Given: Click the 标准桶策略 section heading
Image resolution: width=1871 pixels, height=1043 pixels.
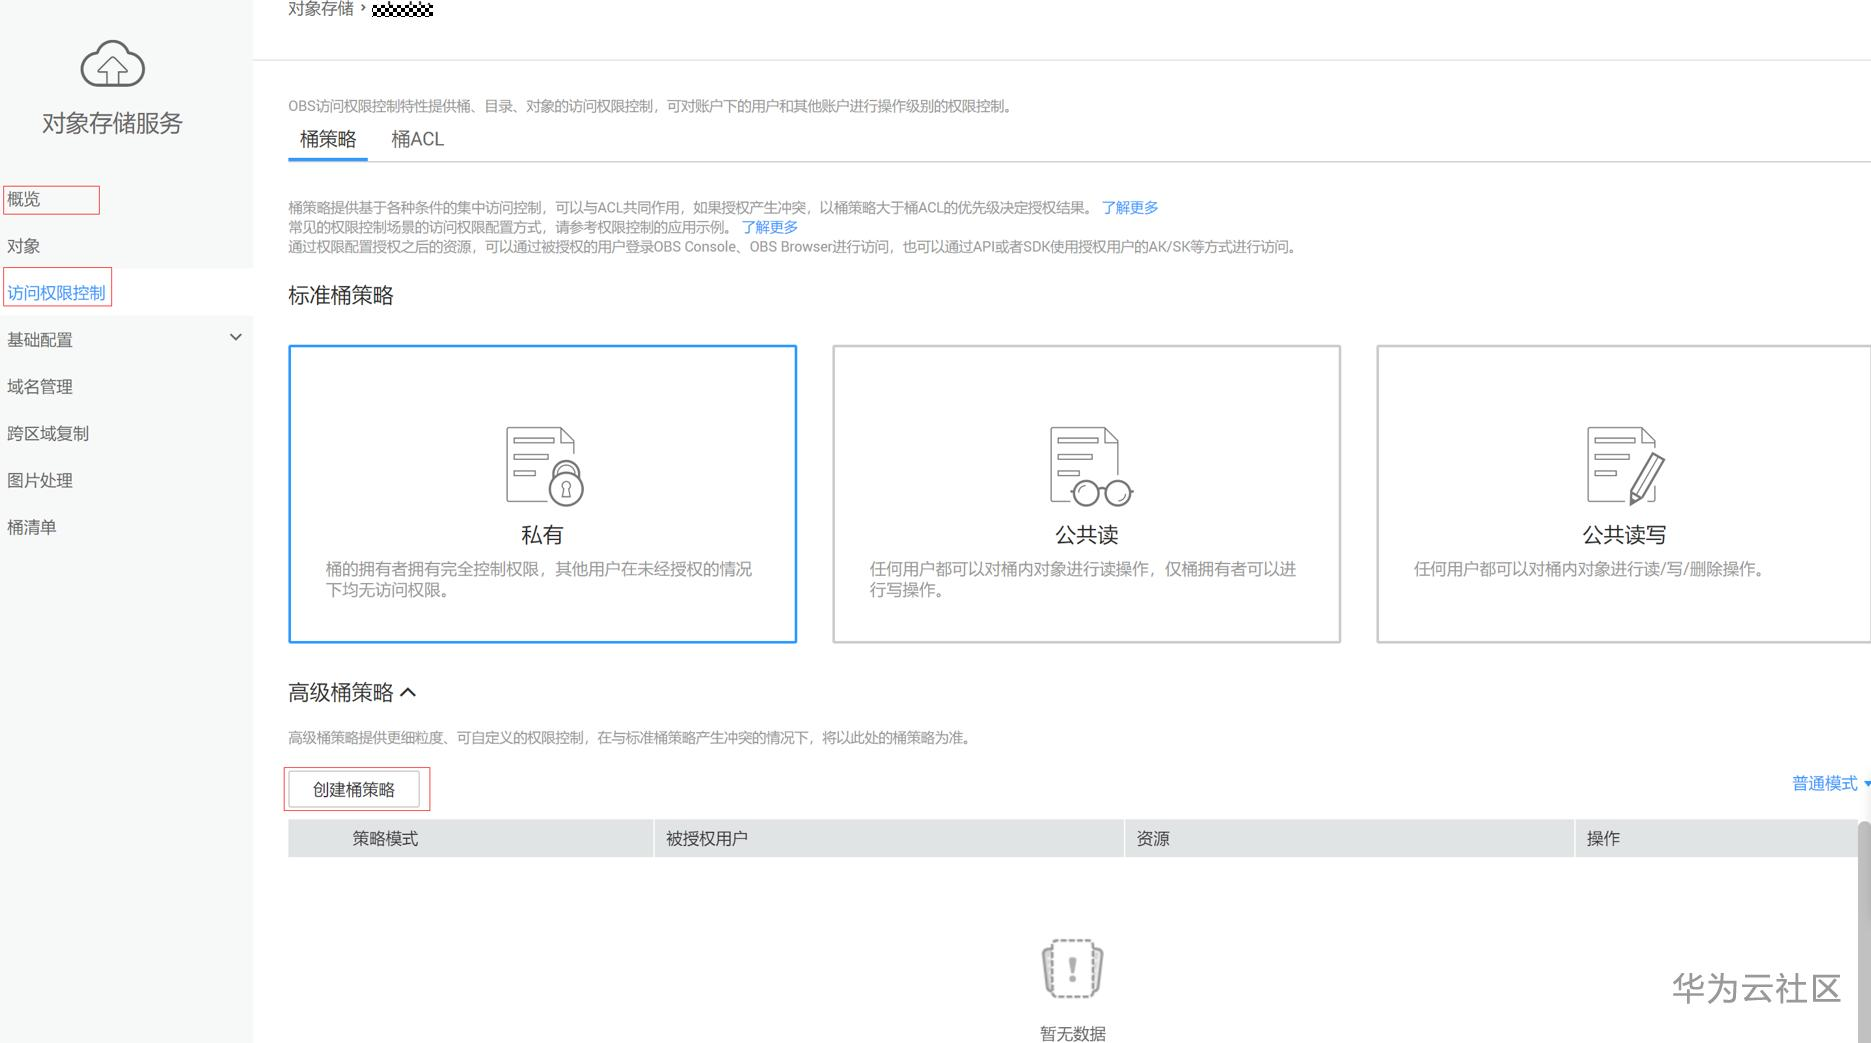Looking at the screenshot, I should (x=341, y=296).
